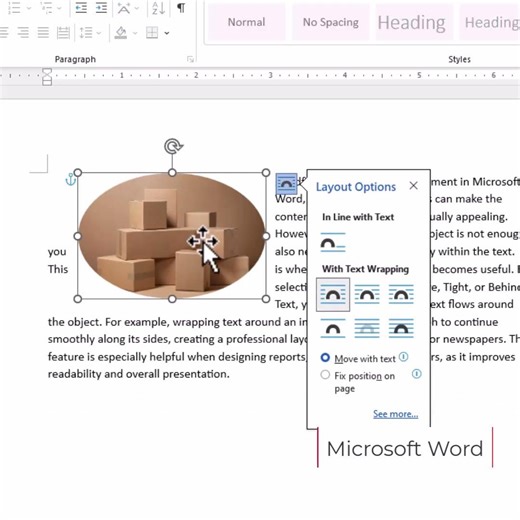Apply the No Spacing style
The image size is (520, 520).
coord(331,22)
